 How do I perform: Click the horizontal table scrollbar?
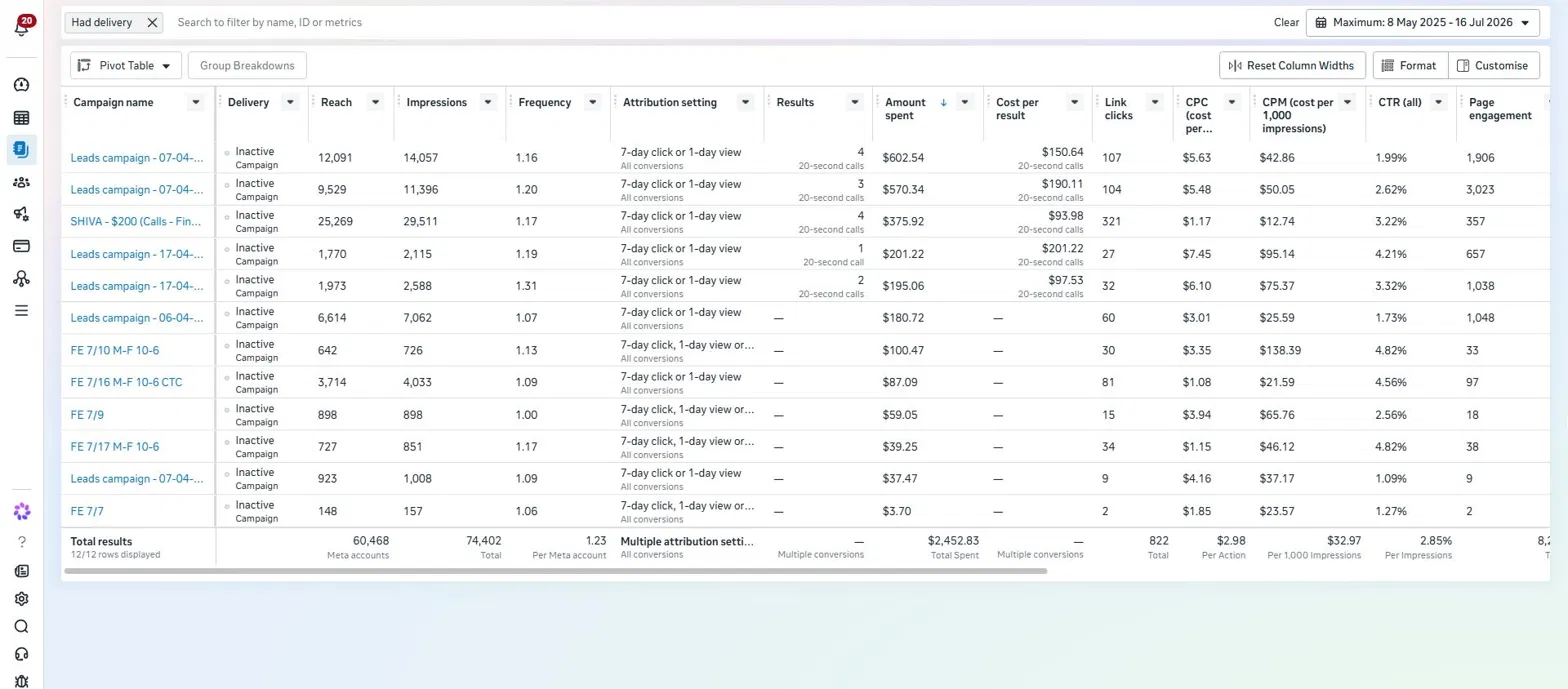[555, 571]
